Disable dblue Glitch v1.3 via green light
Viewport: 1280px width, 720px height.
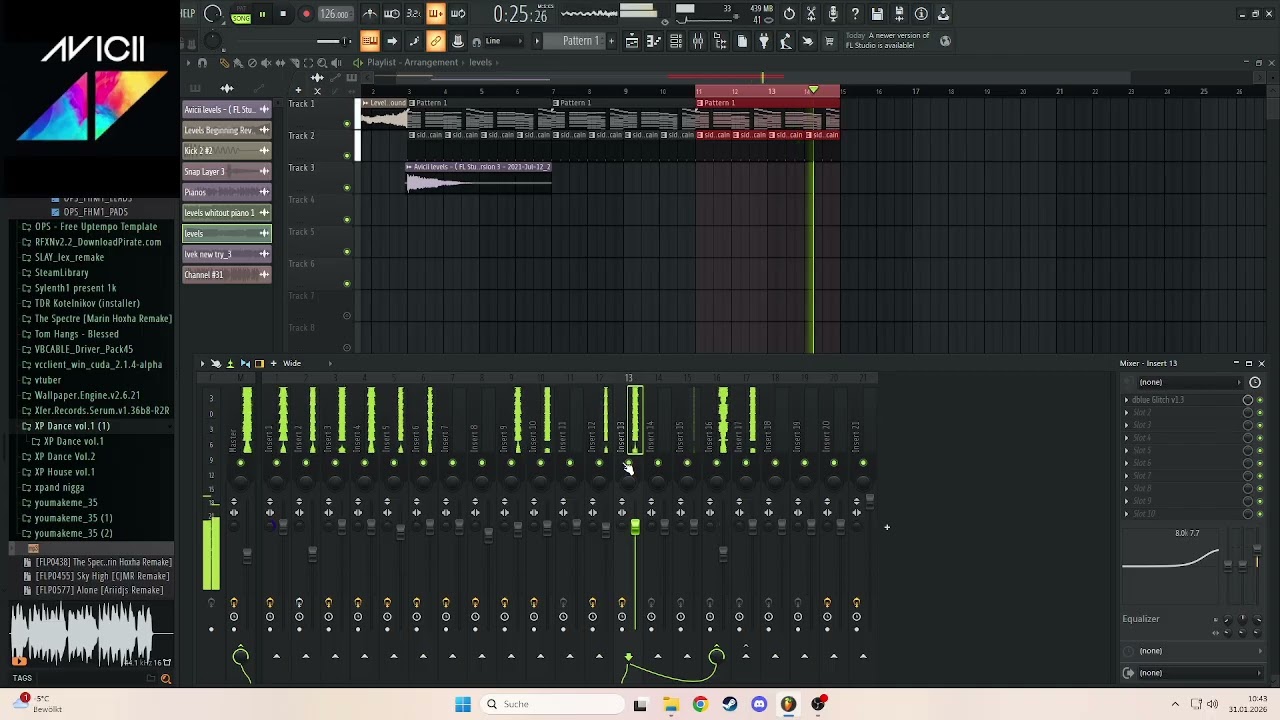(1260, 400)
